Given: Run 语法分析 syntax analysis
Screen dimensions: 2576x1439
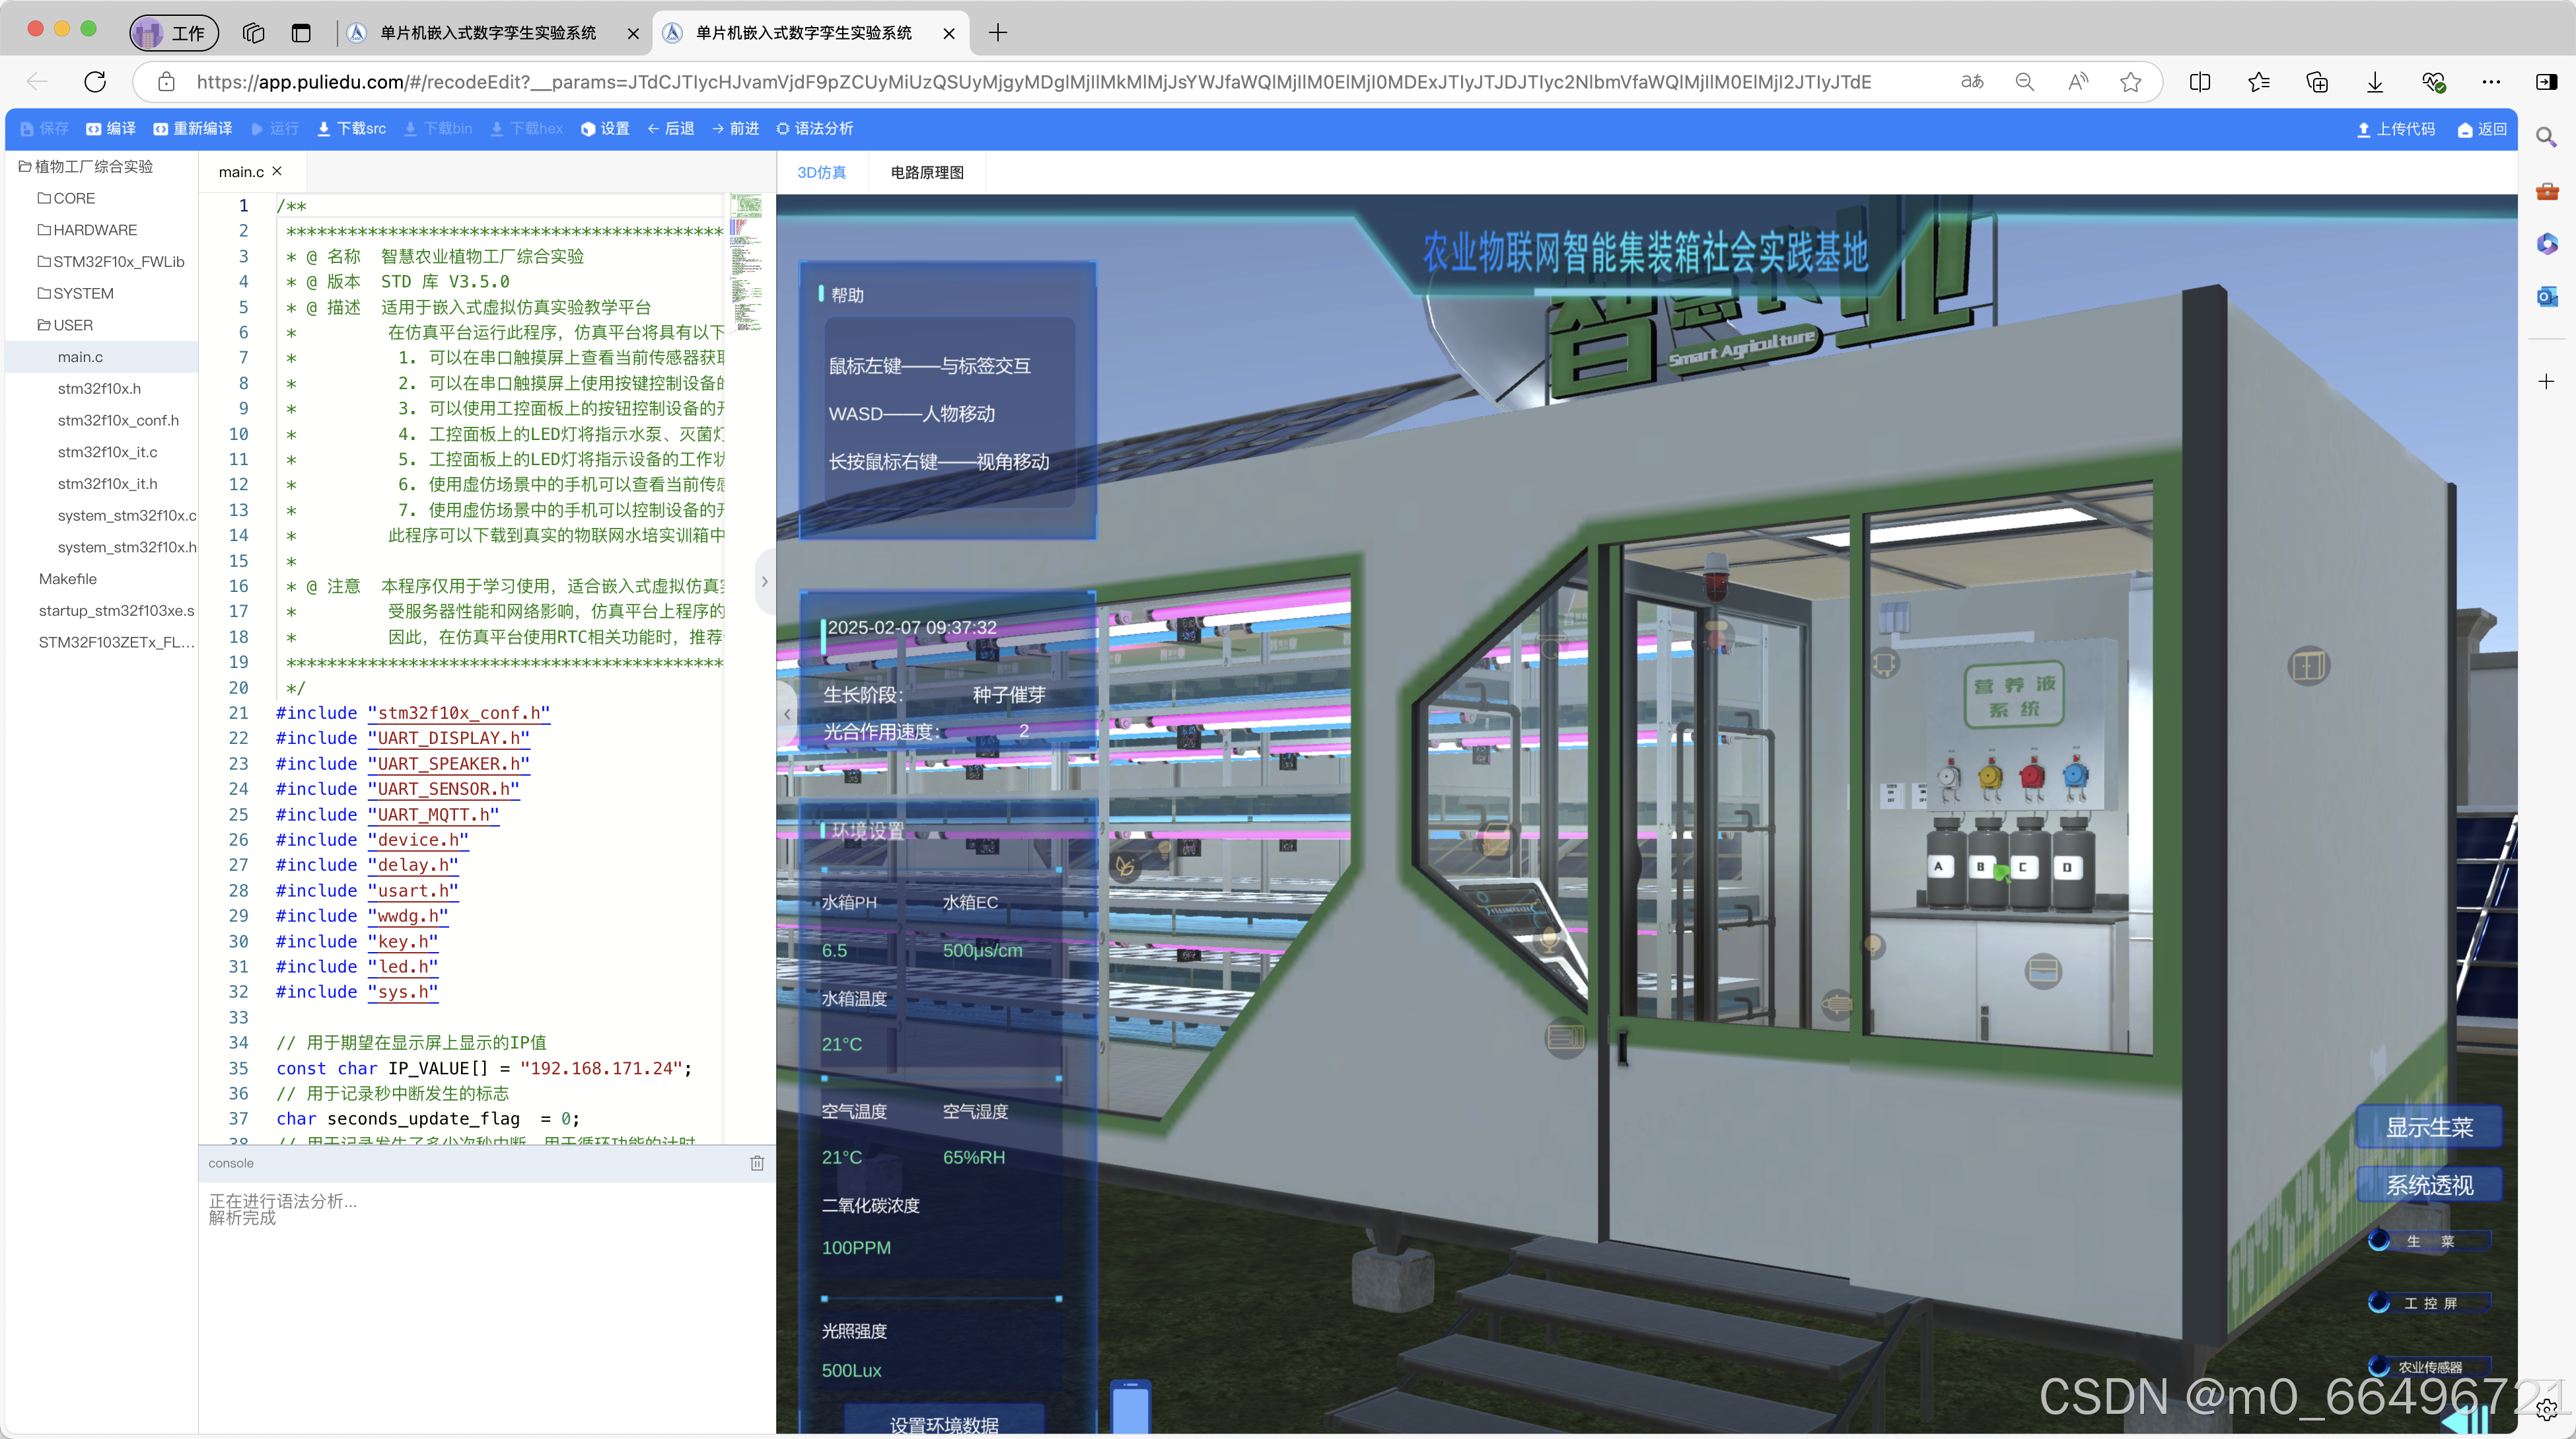Looking at the screenshot, I should tap(814, 129).
